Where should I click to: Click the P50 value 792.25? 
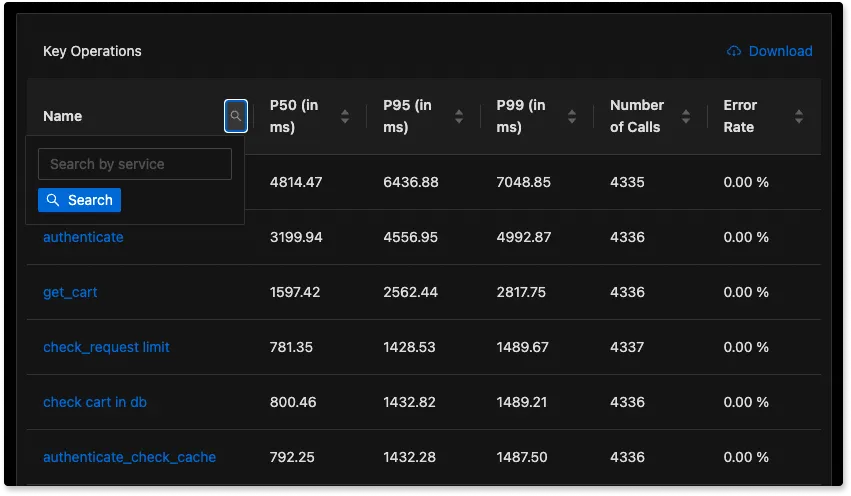(292, 457)
